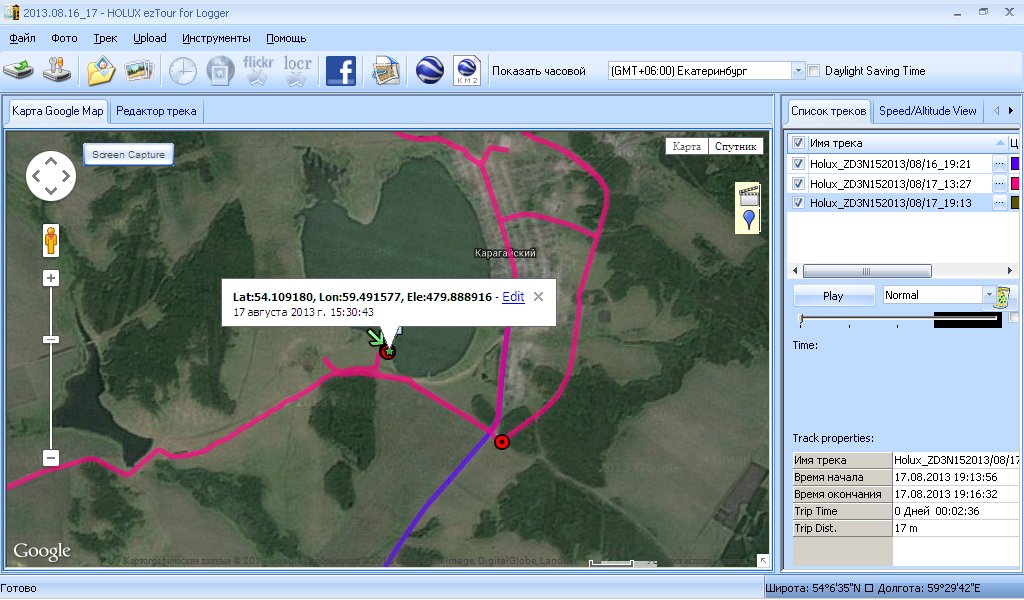
Task: Open the Файл menu
Action: click(x=22, y=38)
